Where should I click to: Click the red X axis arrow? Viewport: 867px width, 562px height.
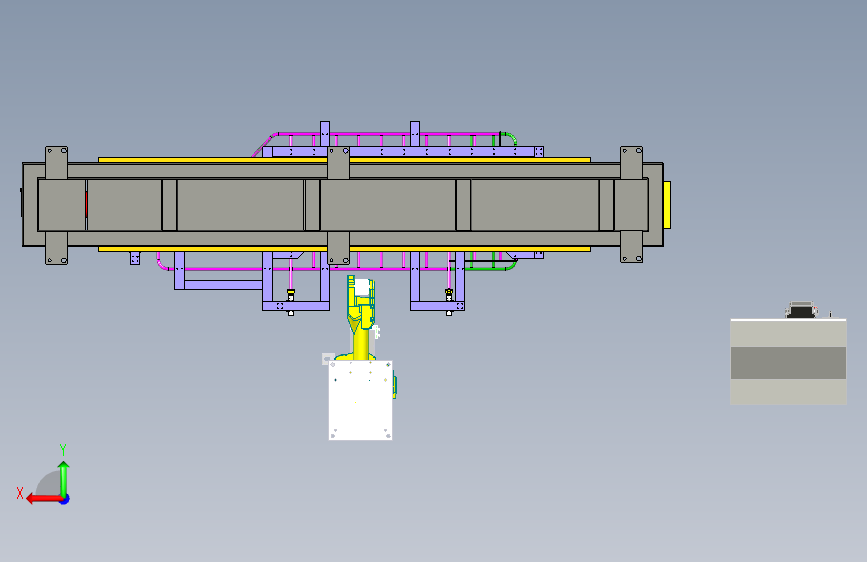click(x=44, y=499)
